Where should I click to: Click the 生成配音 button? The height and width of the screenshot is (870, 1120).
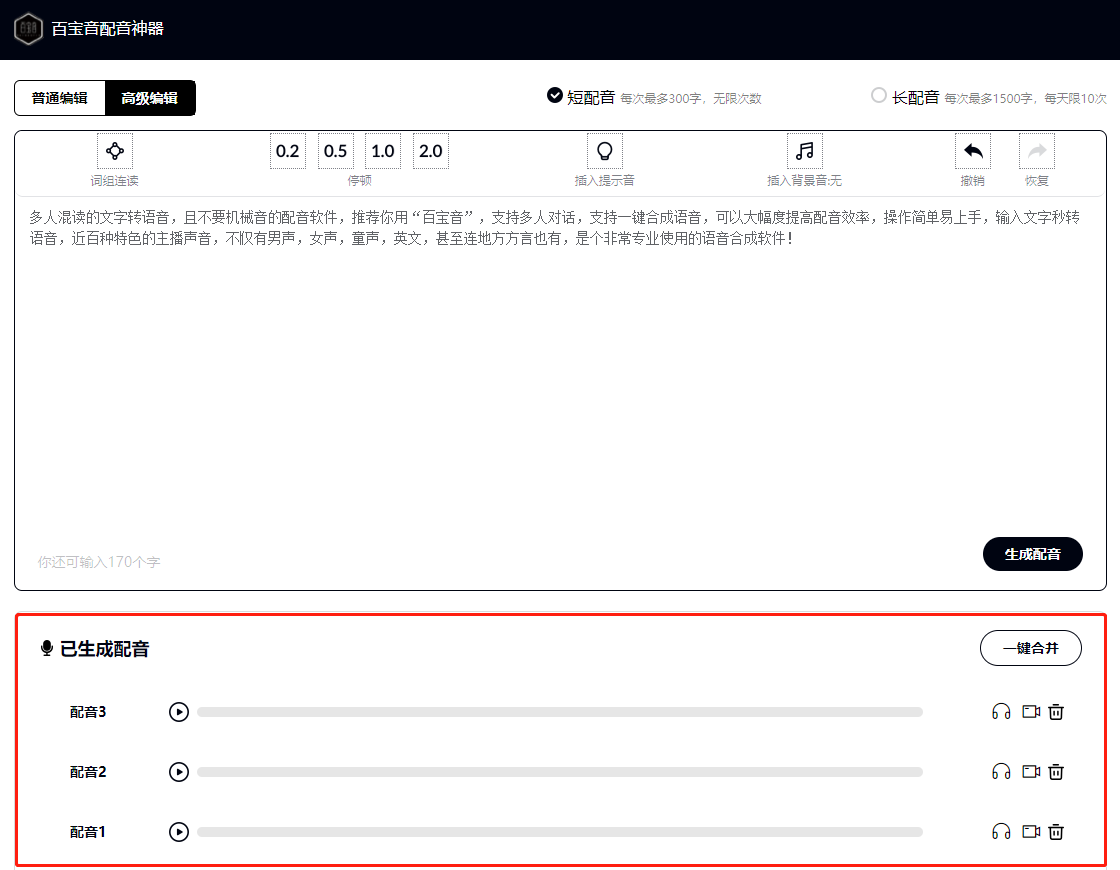[x=1032, y=554]
